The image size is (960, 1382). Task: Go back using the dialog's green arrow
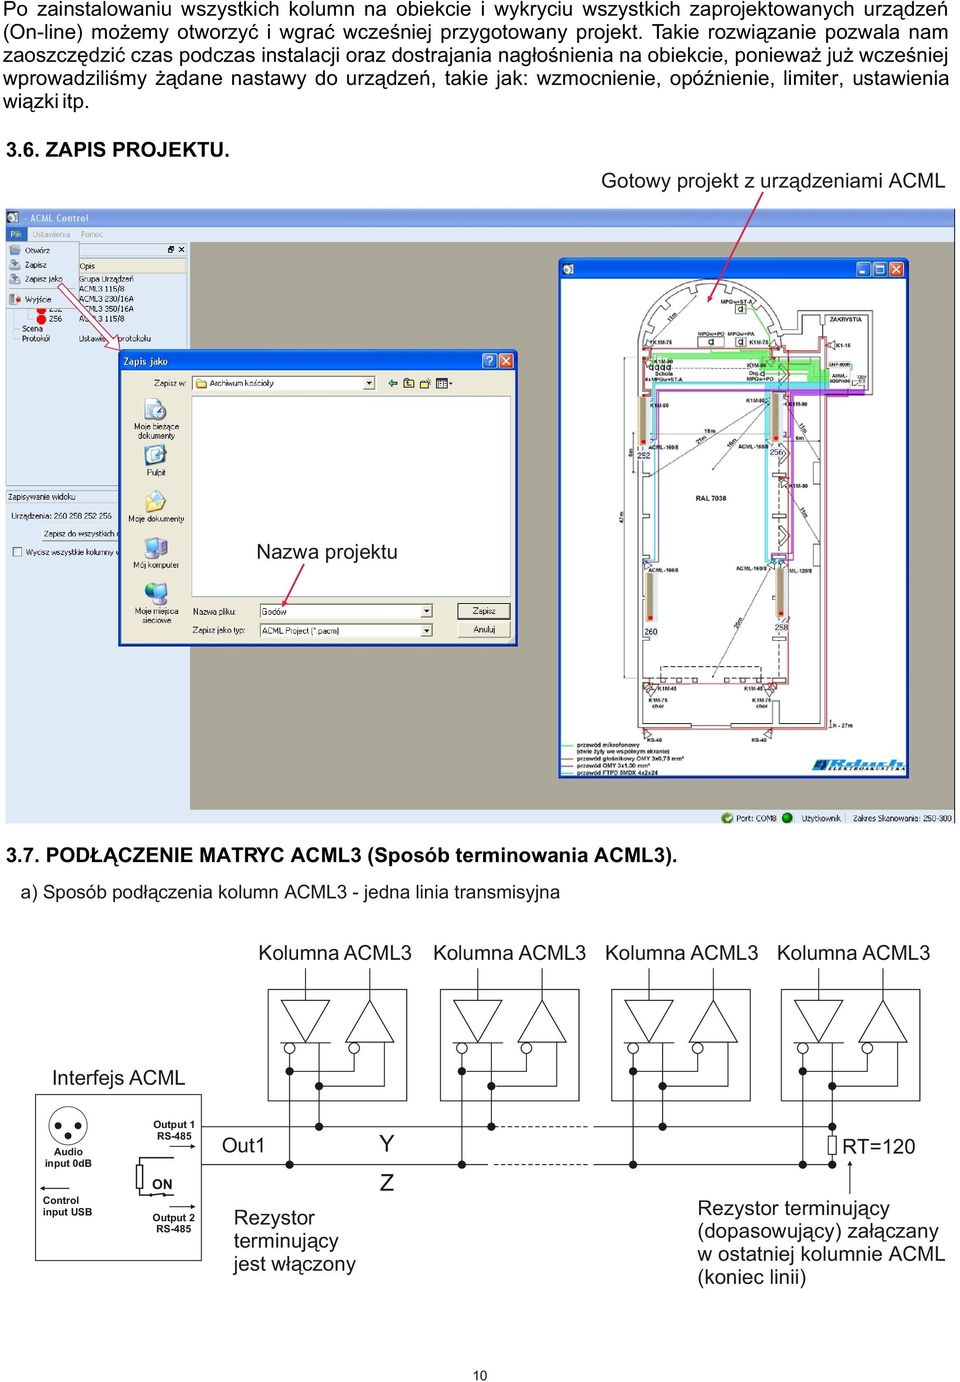point(393,383)
